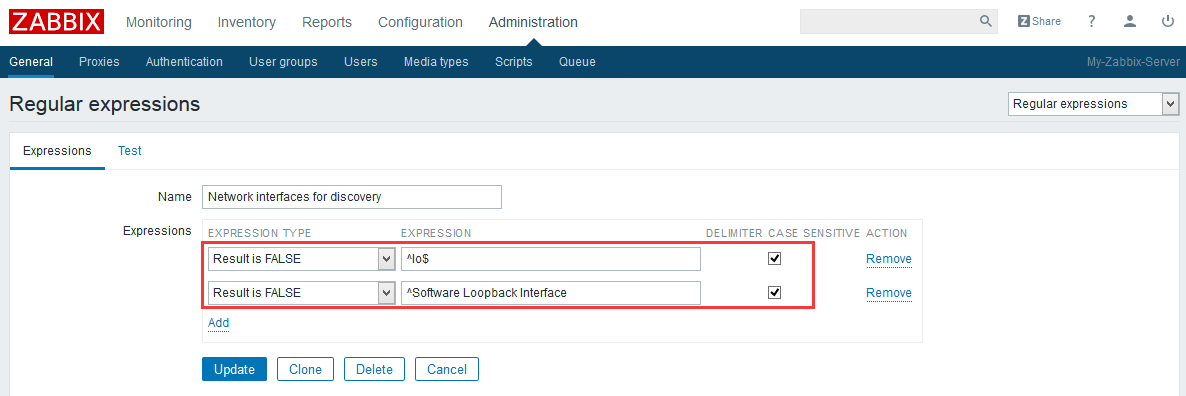1186x396 pixels.
Task: Open the Monitoring menu
Action: 159,23
